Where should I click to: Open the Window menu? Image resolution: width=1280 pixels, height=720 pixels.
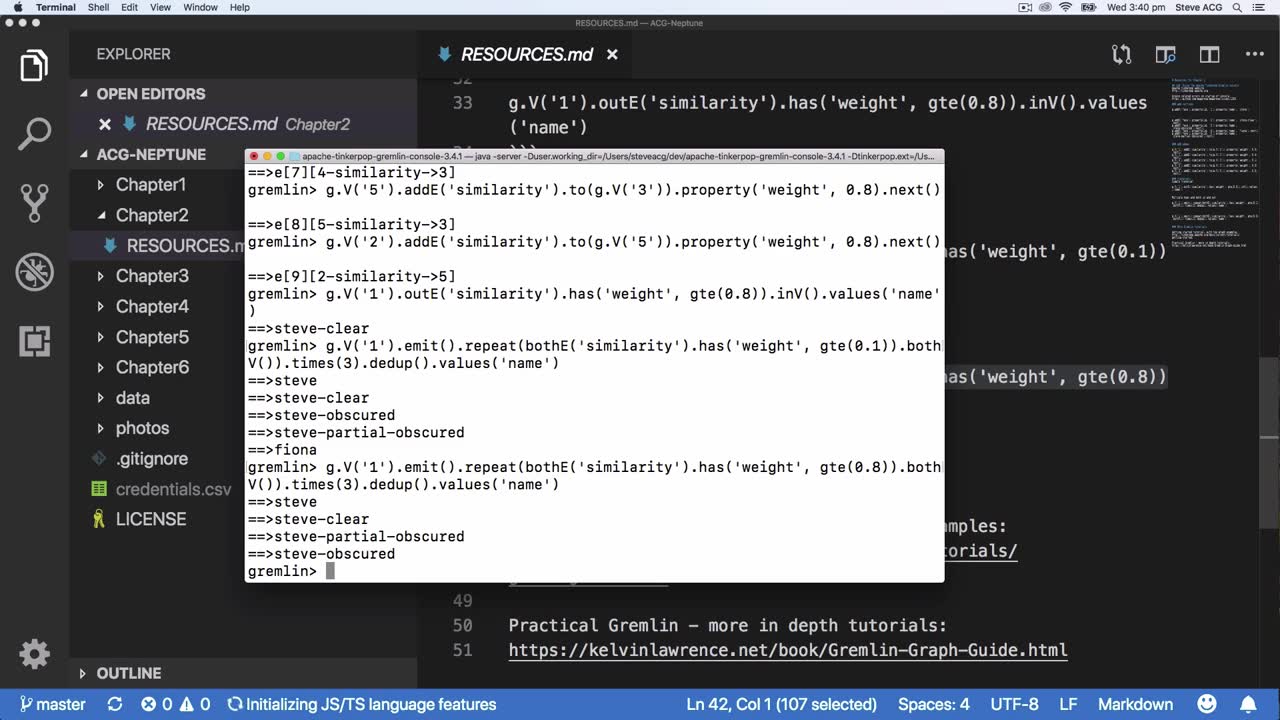coord(200,7)
